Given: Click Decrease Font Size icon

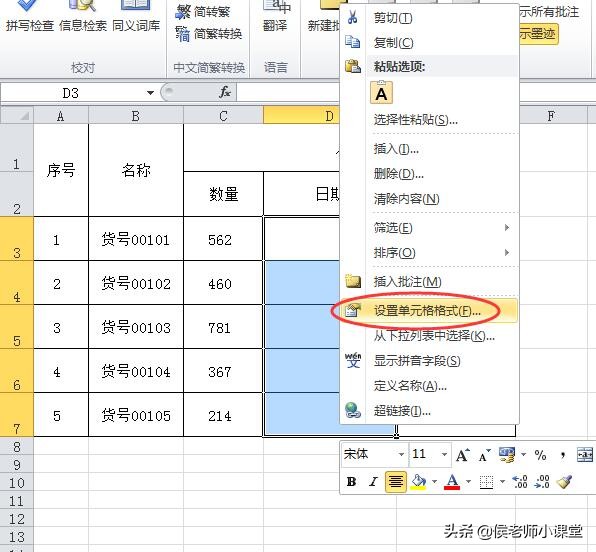Looking at the screenshot, I should (484, 455).
